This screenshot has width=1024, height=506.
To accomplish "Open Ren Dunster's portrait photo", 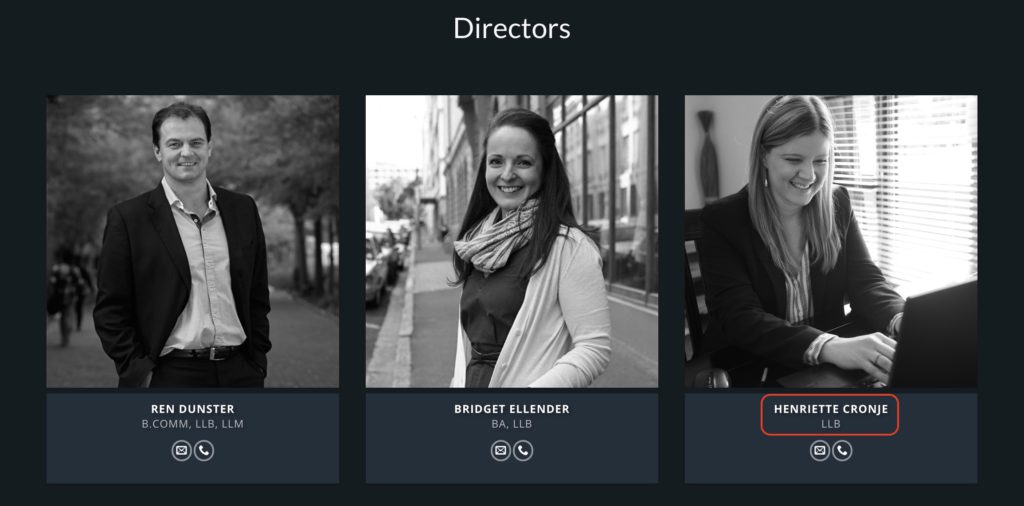I will (193, 242).
